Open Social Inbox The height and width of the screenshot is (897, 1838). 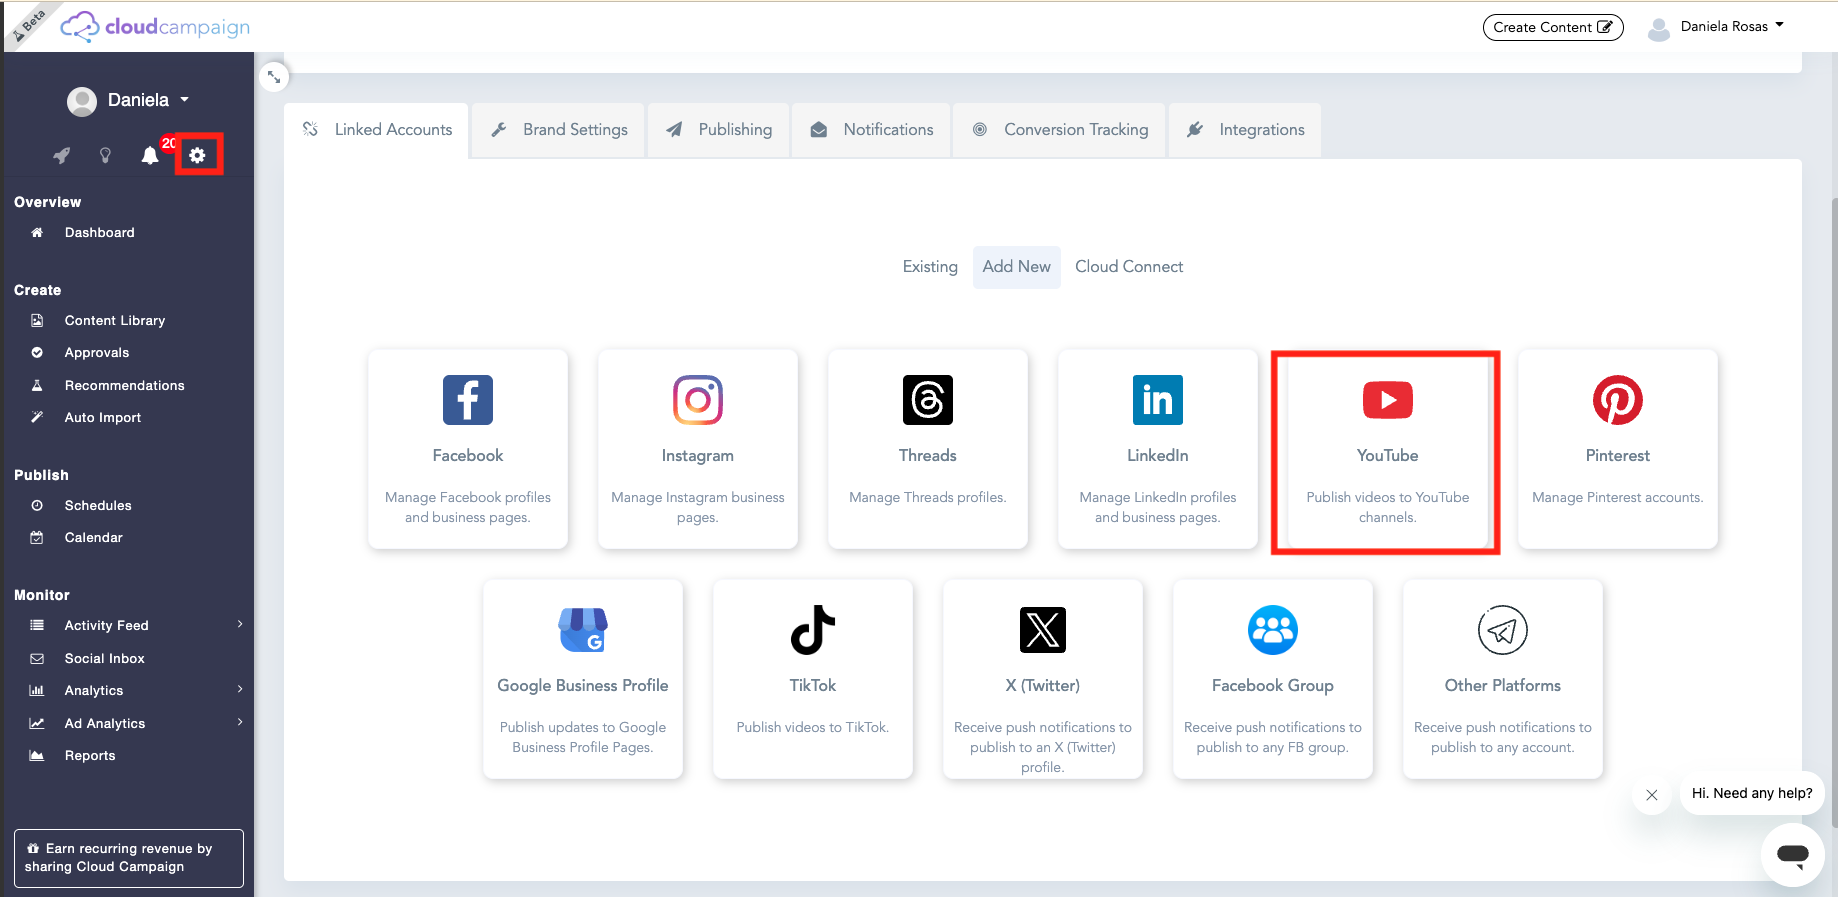coord(105,658)
